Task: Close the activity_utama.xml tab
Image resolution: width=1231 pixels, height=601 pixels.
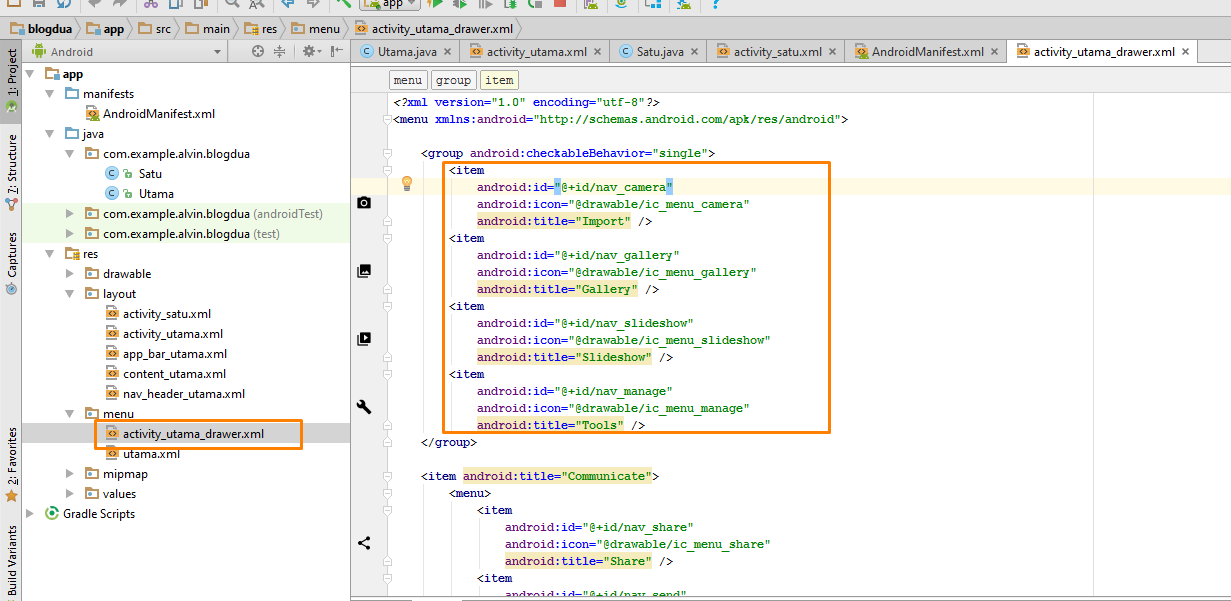Action: (x=597, y=52)
